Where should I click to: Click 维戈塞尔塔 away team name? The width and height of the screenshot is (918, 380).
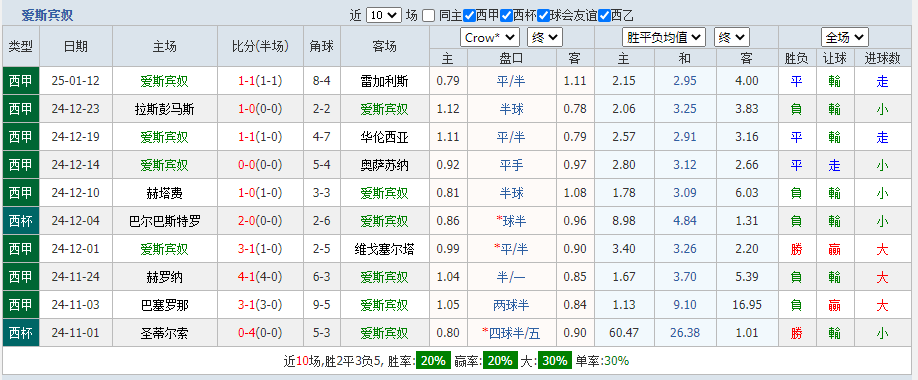[384, 249]
